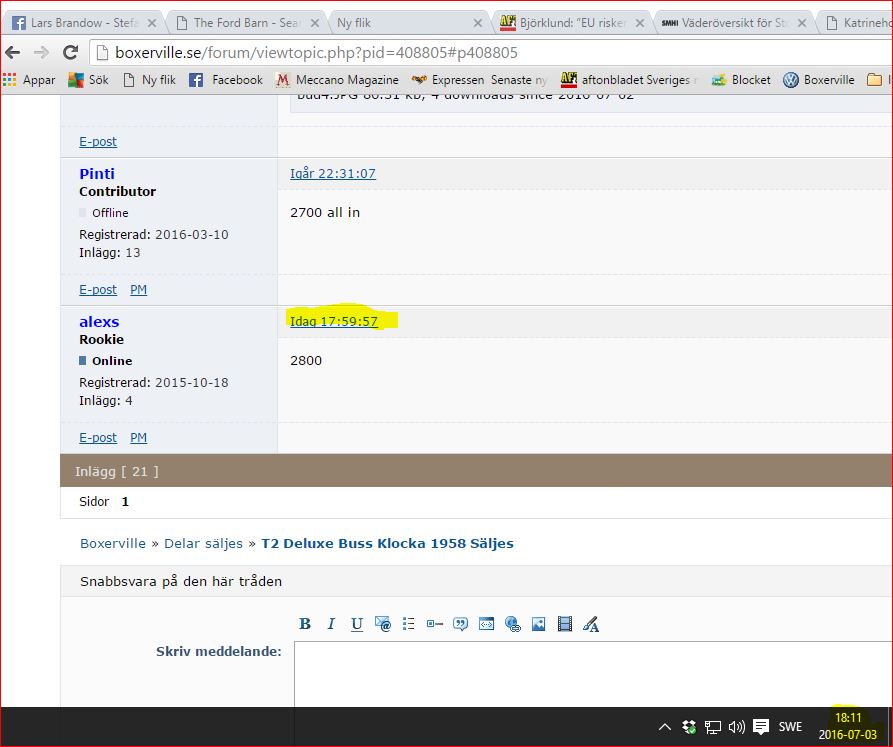Open Delar säljes in breadcrumb

[x=203, y=543]
